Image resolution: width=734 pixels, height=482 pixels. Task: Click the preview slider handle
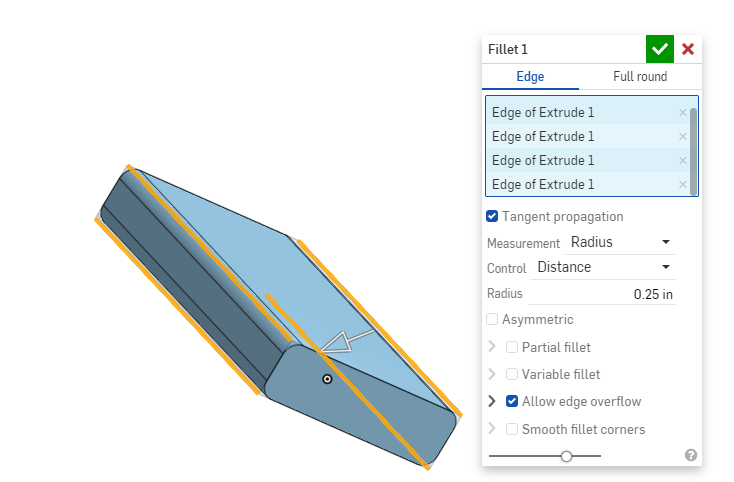(x=567, y=456)
